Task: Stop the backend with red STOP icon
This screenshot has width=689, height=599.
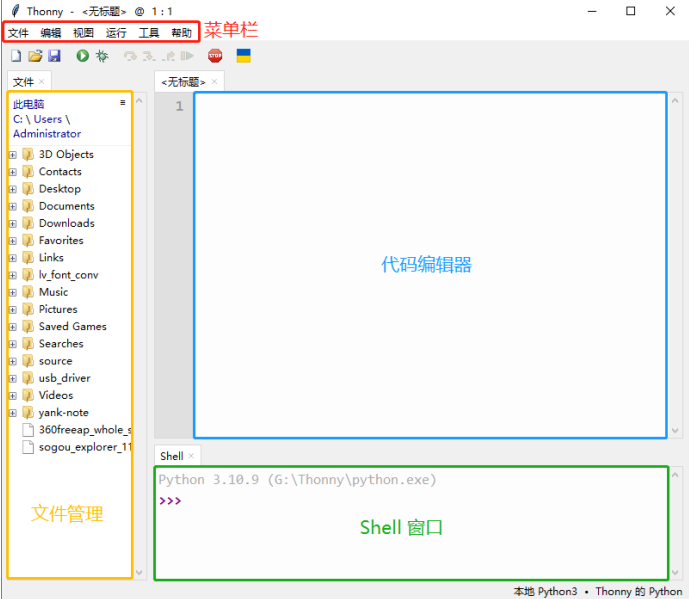Action: (215, 57)
